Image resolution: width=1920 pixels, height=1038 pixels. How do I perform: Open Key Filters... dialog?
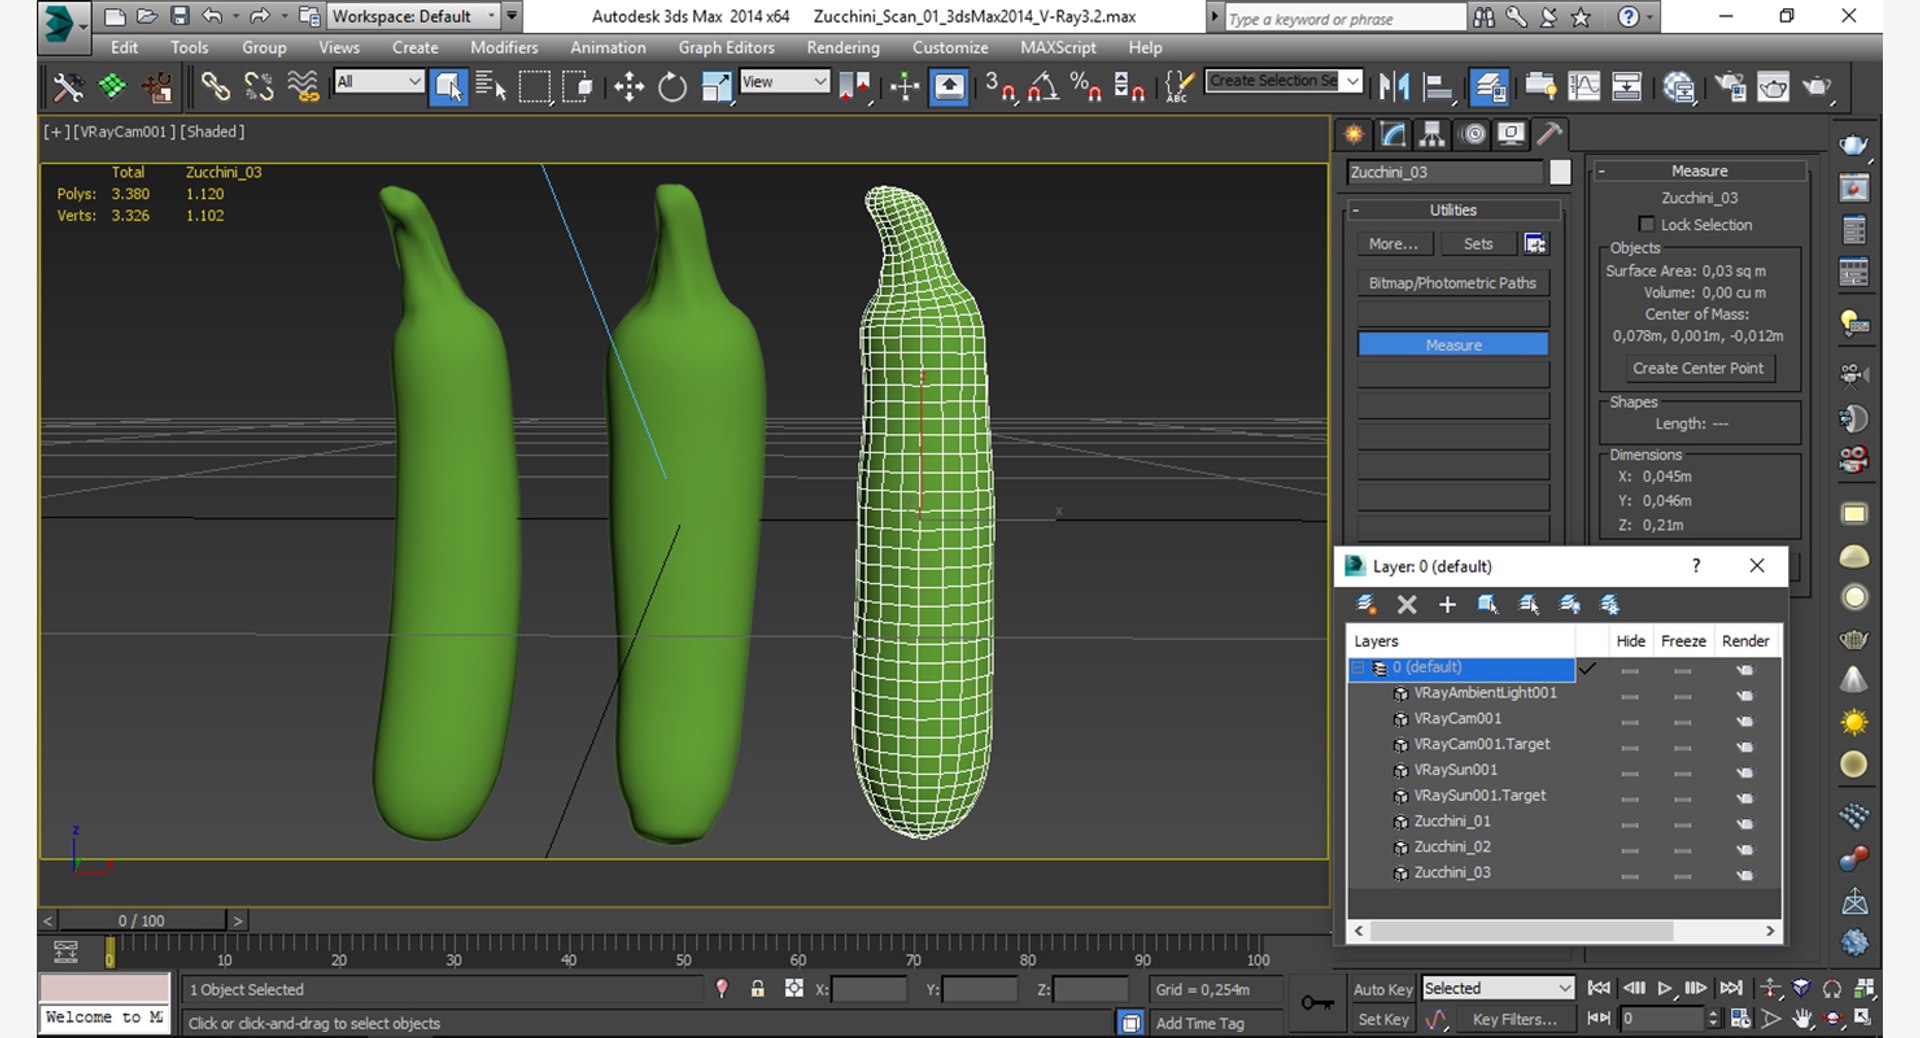coord(1514,1019)
